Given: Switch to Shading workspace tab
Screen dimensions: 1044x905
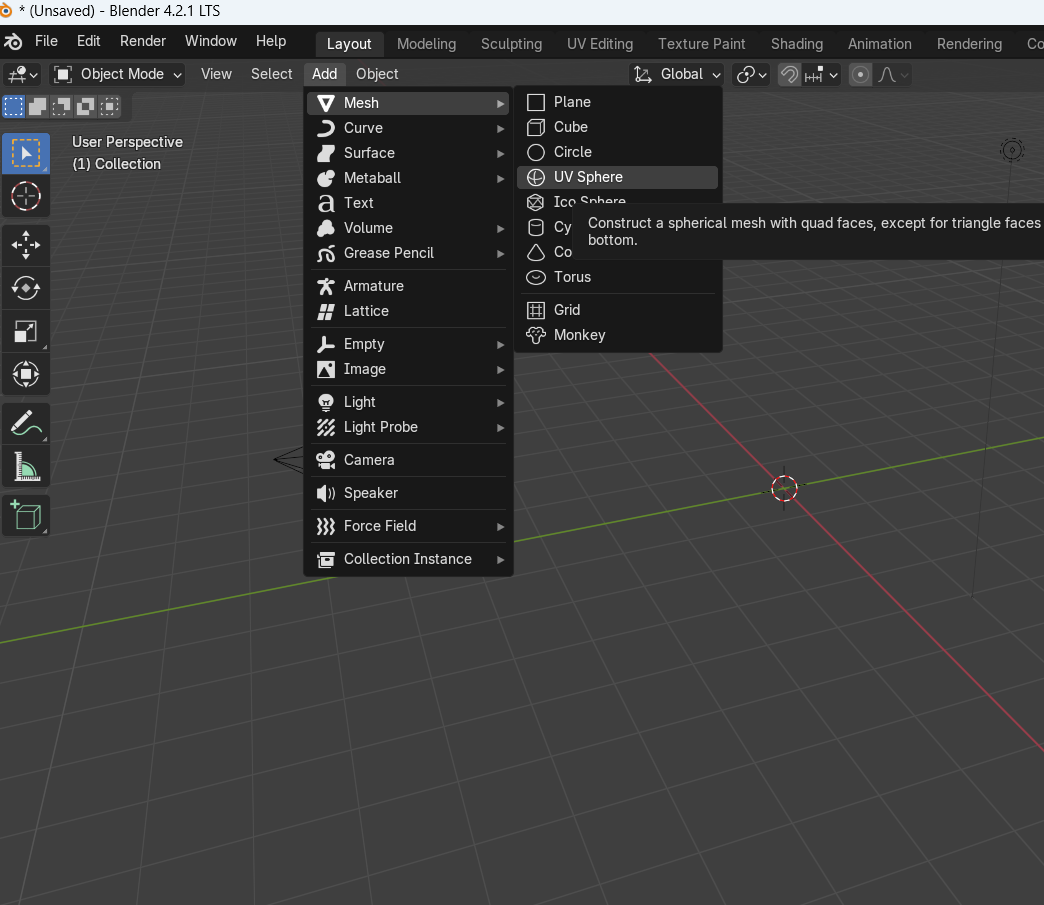Looking at the screenshot, I should 797,44.
